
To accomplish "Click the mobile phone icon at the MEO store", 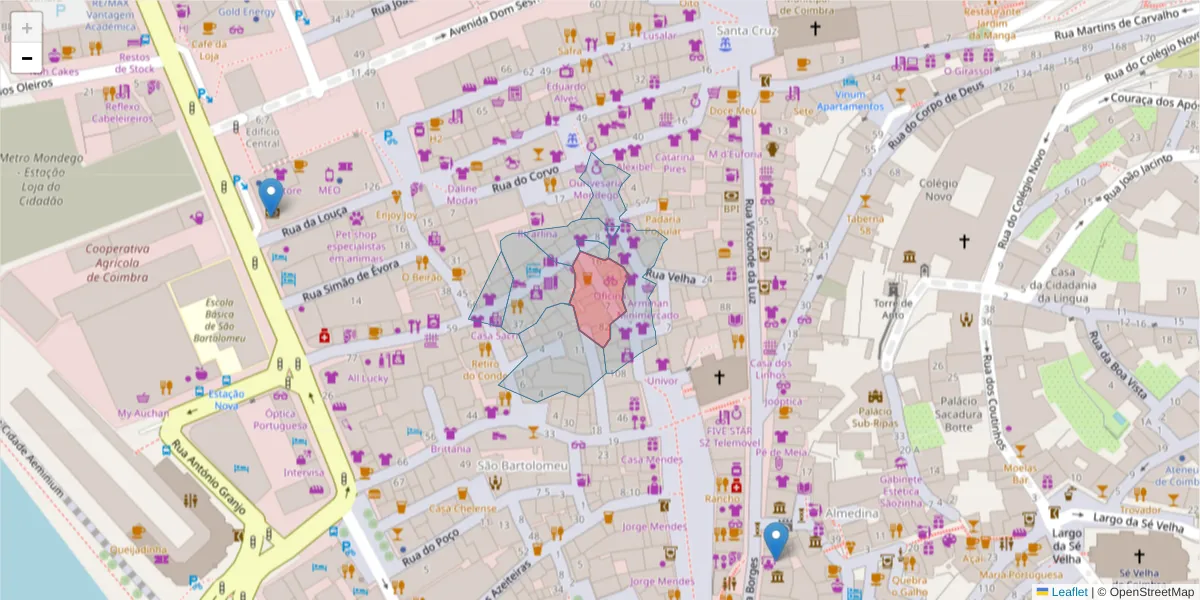I will (329, 175).
